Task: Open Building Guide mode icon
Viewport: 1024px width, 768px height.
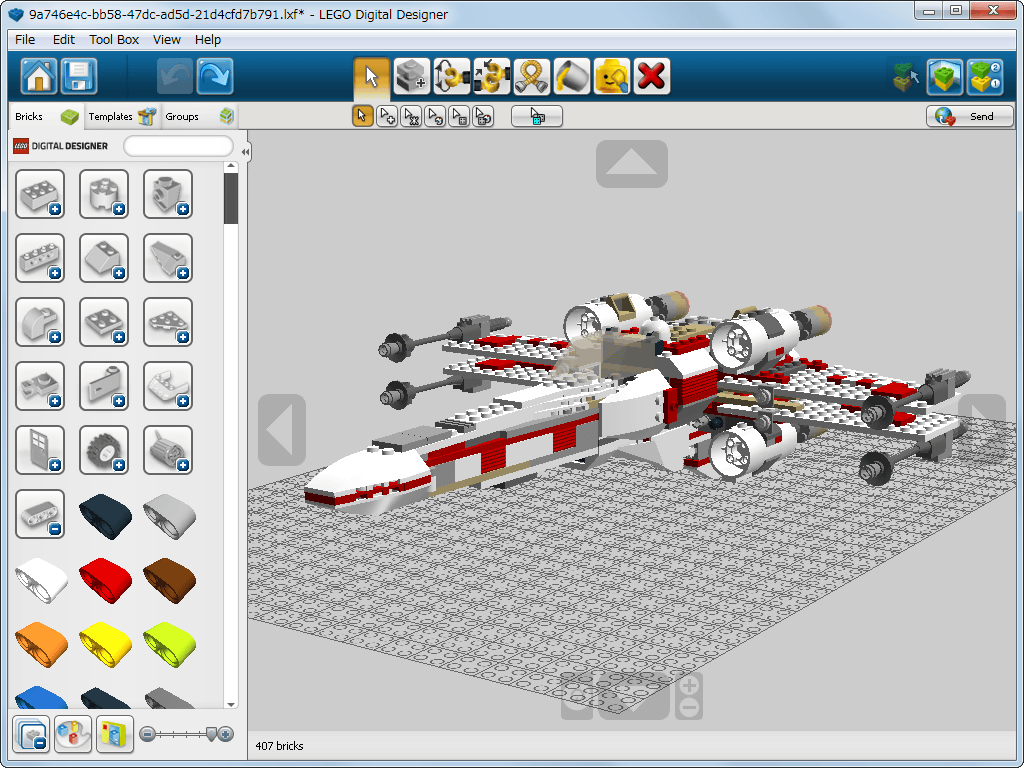Action: (985, 77)
